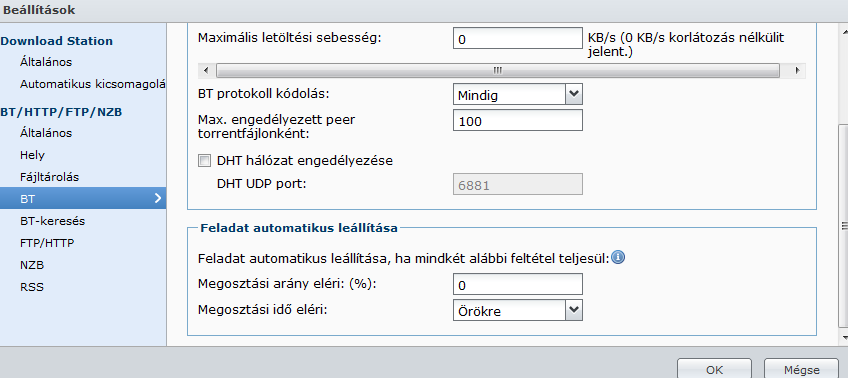
Task: Select Hely in the sidebar
Action: click(x=32, y=155)
